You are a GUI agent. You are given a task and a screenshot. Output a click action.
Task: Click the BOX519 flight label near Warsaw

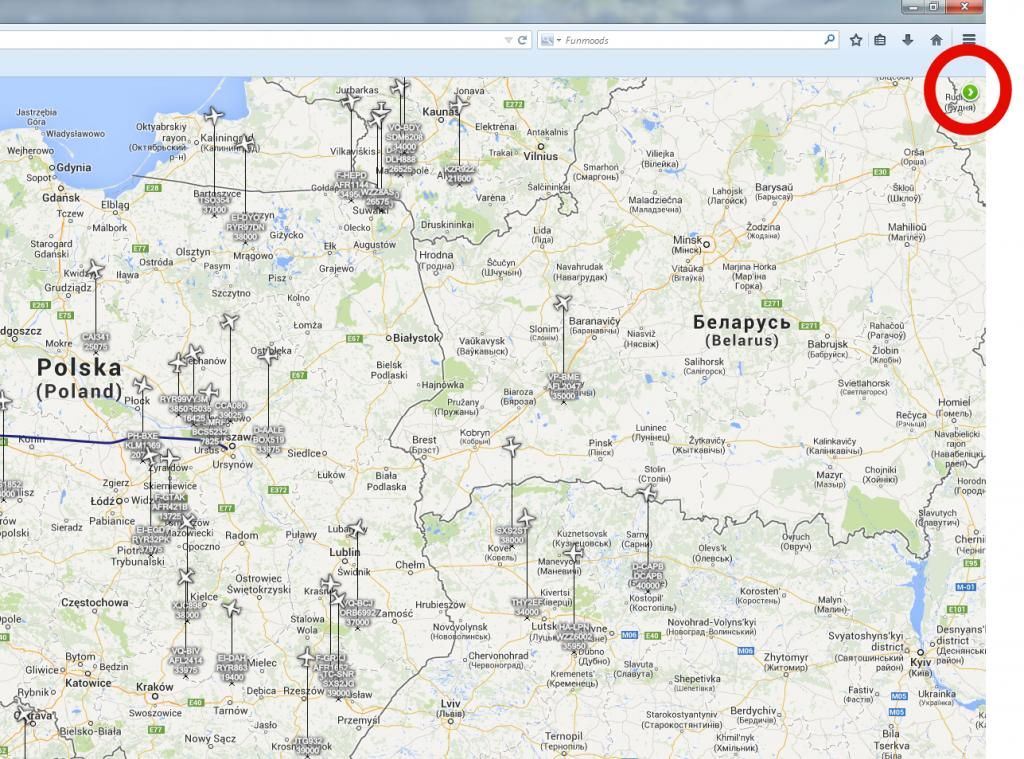click(x=268, y=440)
